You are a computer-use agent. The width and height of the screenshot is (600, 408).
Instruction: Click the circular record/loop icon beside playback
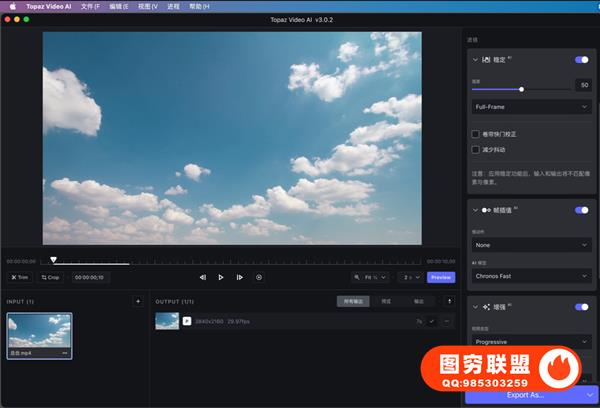pos(259,277)
